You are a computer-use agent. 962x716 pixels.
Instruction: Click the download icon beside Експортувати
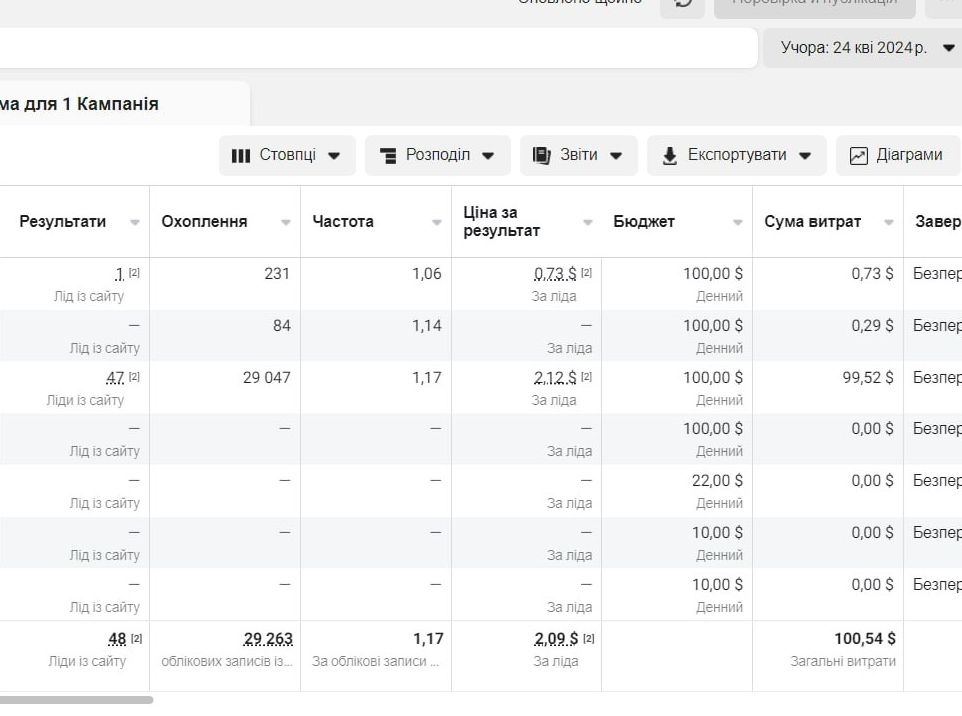pos(670,155)
